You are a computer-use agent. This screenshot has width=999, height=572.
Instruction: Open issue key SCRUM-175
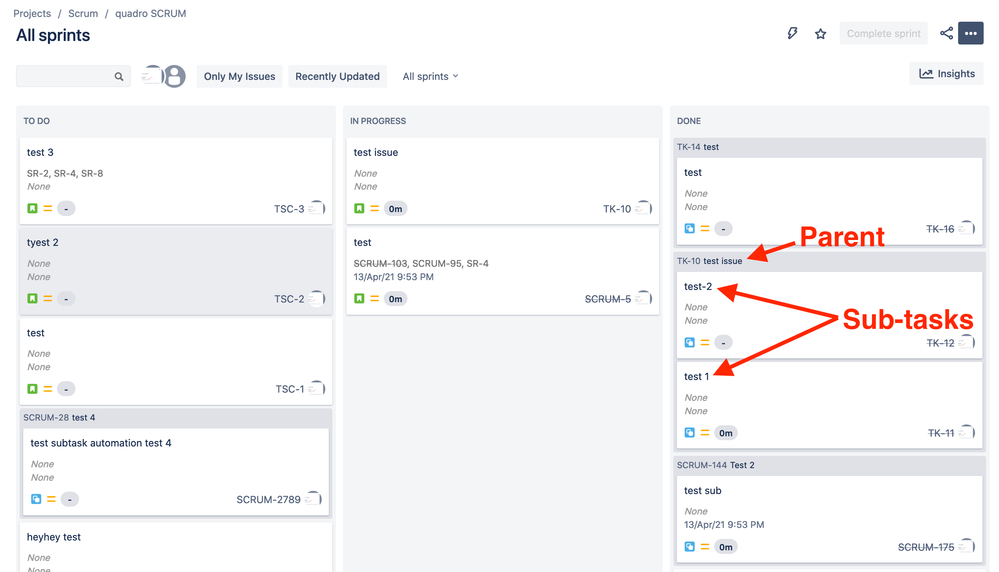[926, 547]
